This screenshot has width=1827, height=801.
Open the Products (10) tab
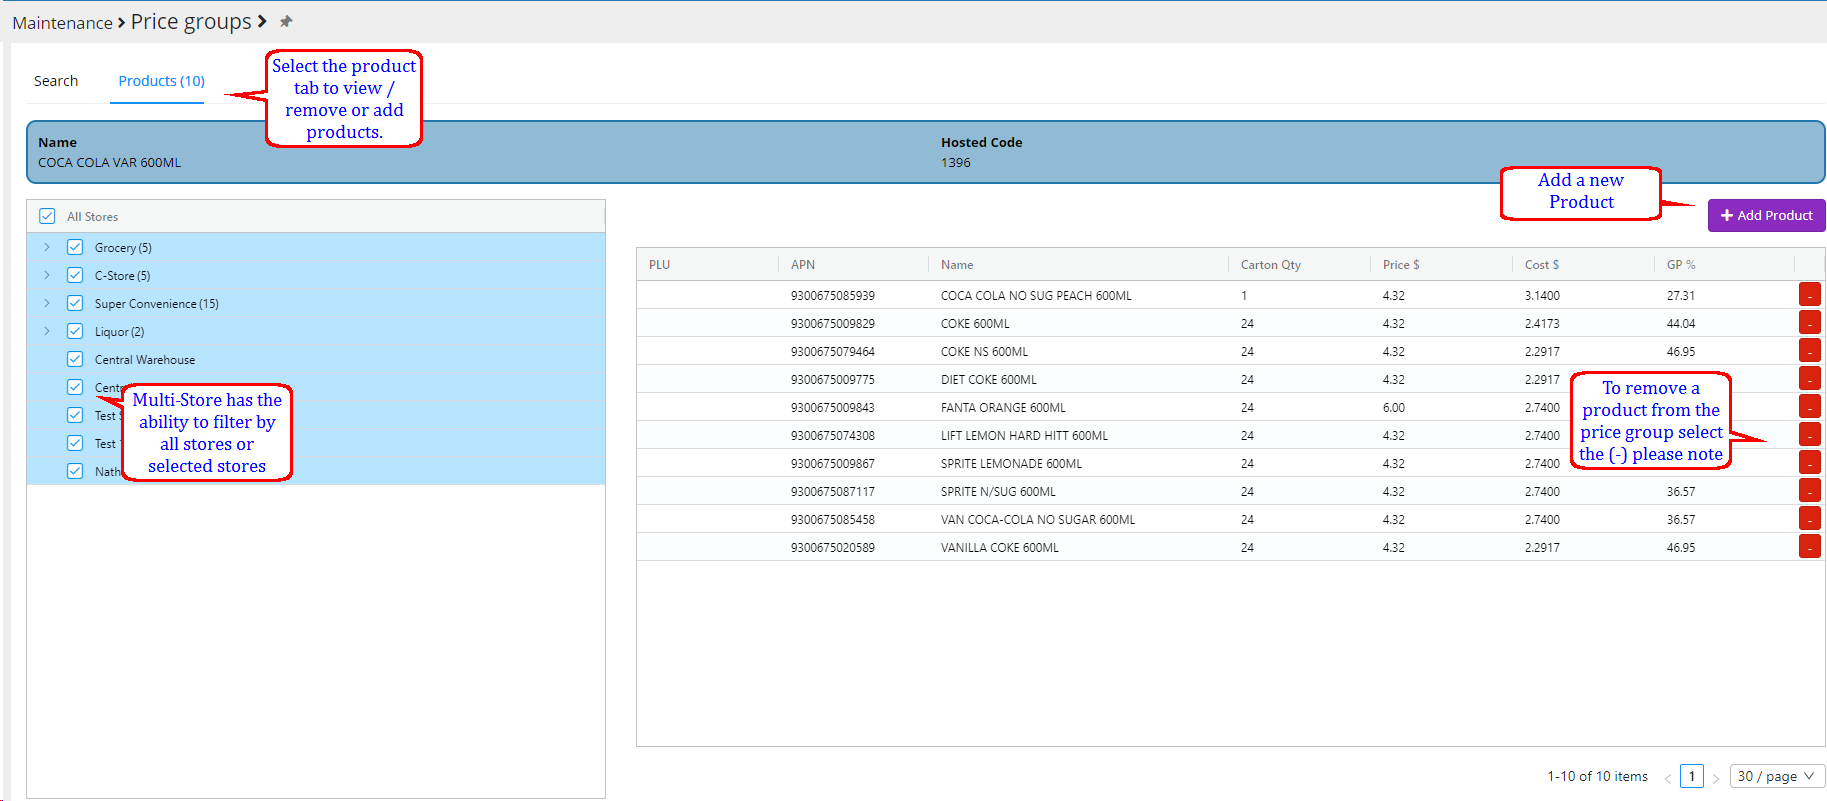pyautogui.click(x=161, y=81)
